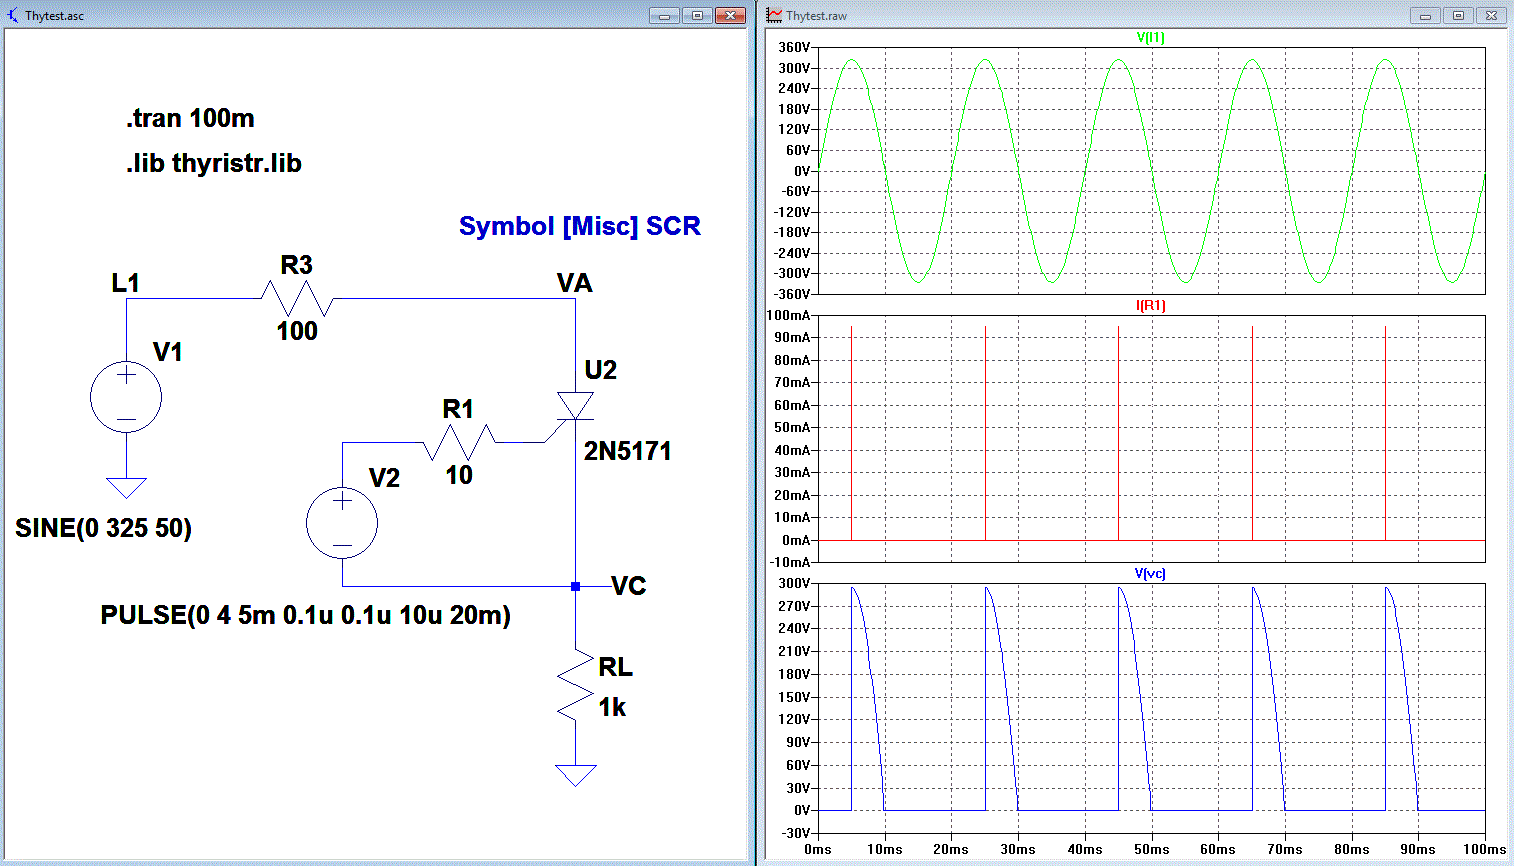Click the 2N5171 device model label
The height and width of the screenshot is (866, 1514).
tap(627, 451)
